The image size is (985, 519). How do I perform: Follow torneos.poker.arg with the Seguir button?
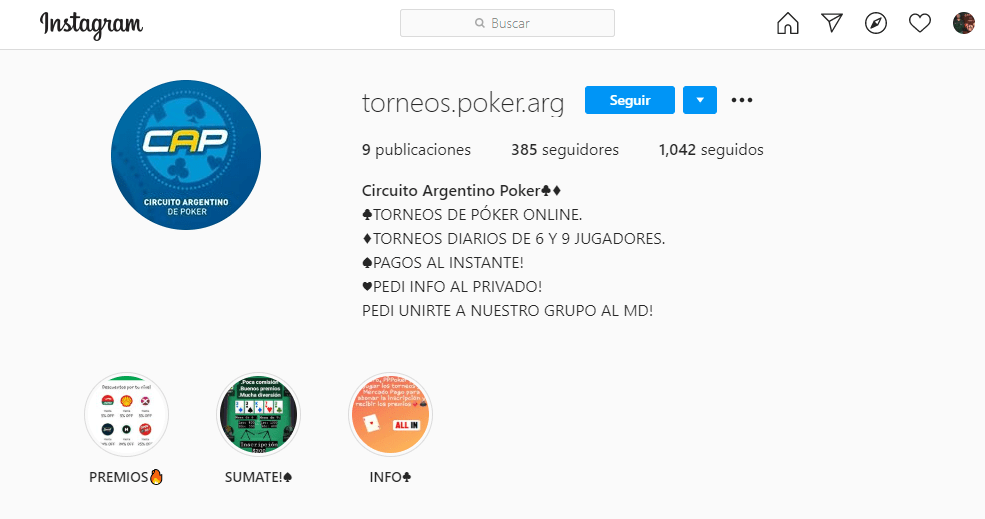pyautogui.click(x=629, y=100)
